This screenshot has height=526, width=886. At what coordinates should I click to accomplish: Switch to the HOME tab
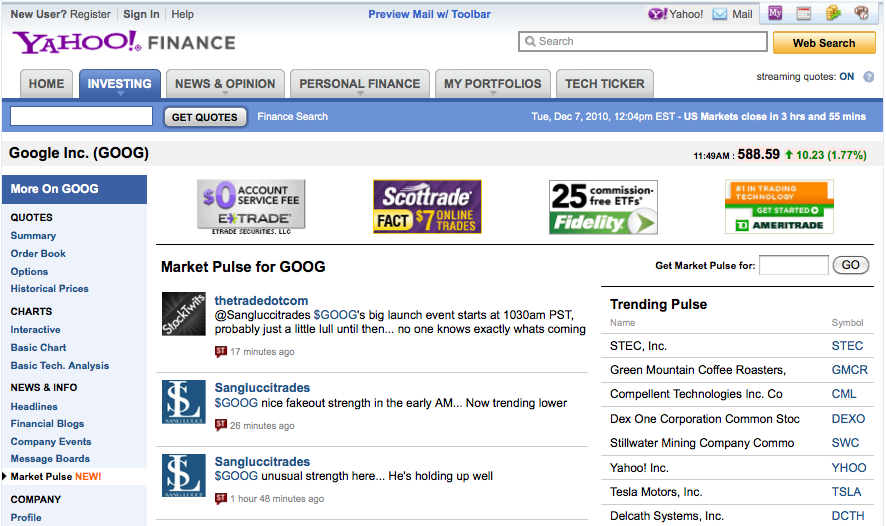coord(46,84)
